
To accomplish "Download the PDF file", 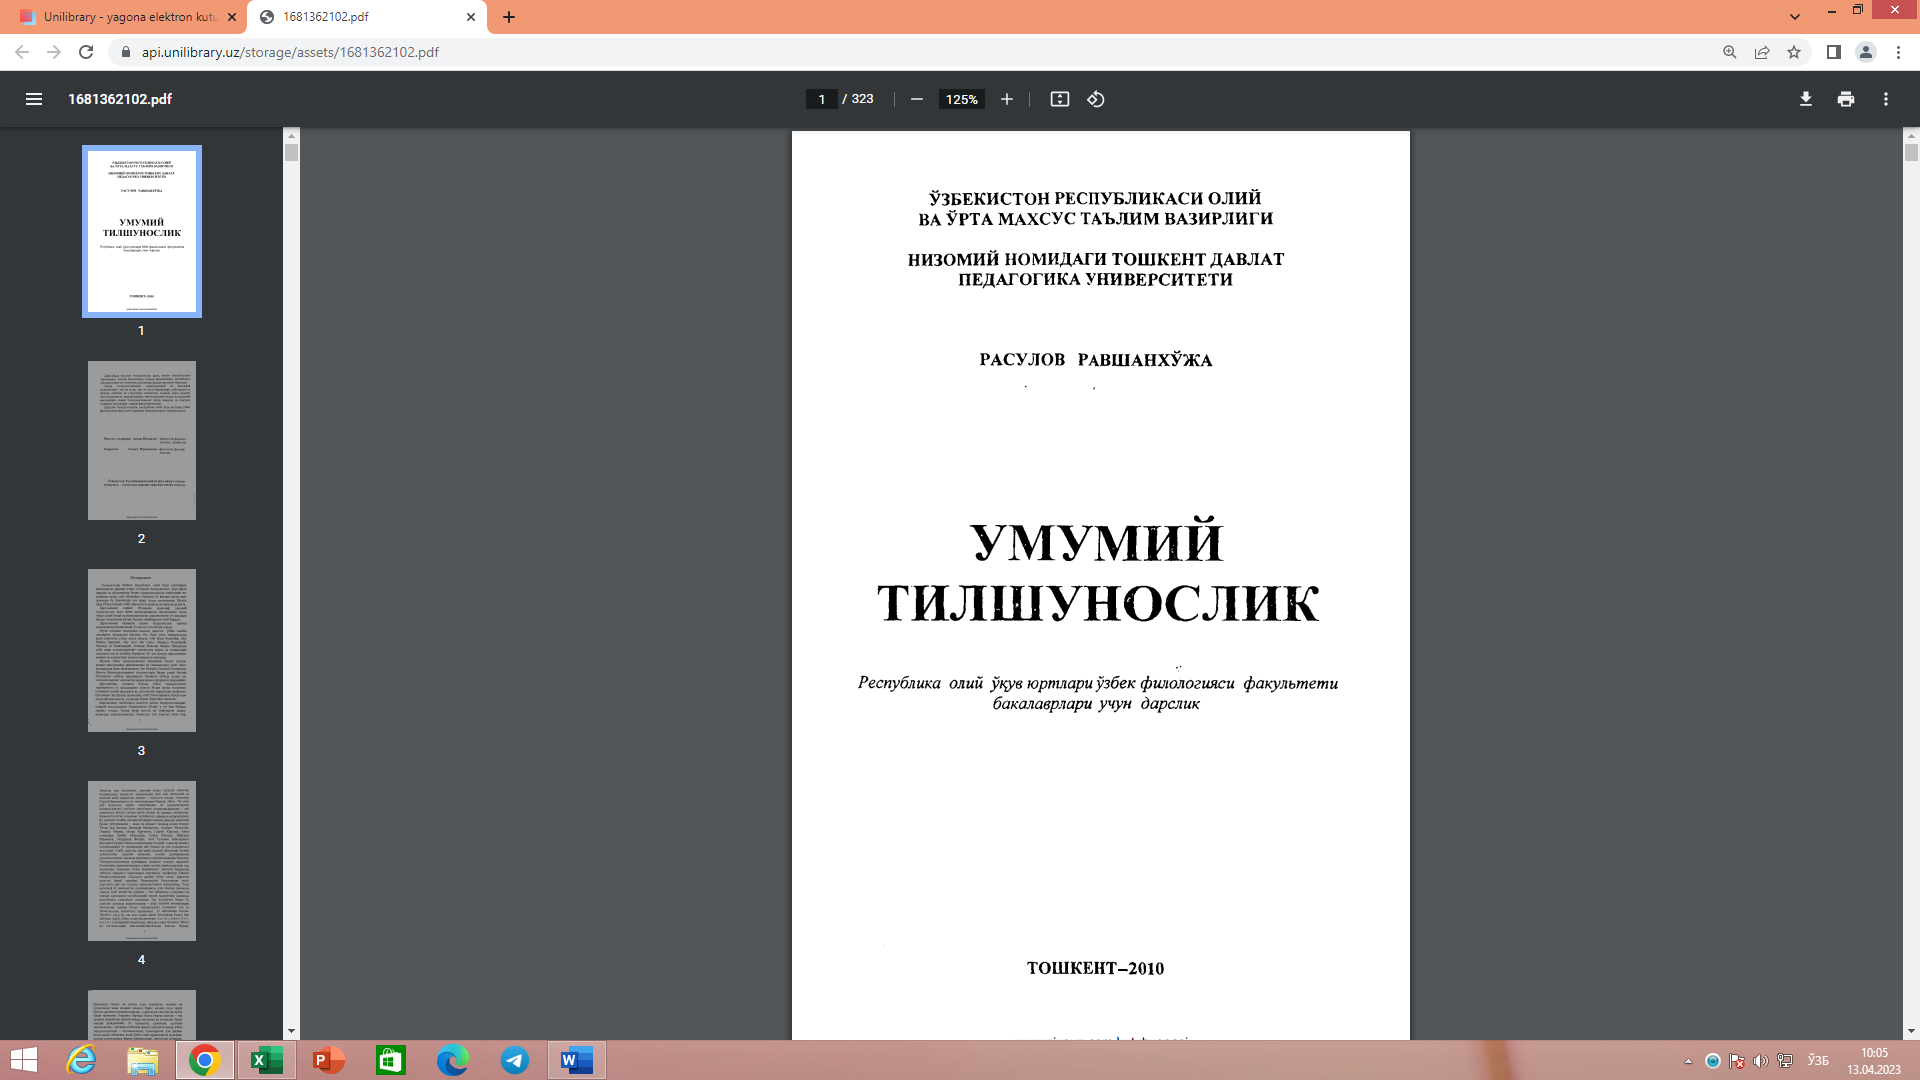I will click(x=1804, y=99).
